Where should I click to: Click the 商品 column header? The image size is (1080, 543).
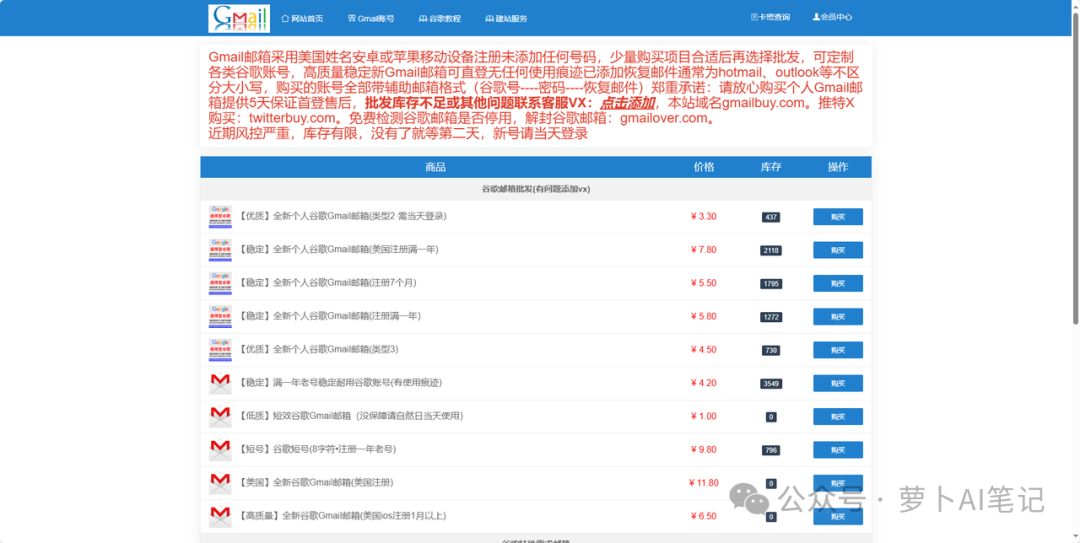click(435, 167)
